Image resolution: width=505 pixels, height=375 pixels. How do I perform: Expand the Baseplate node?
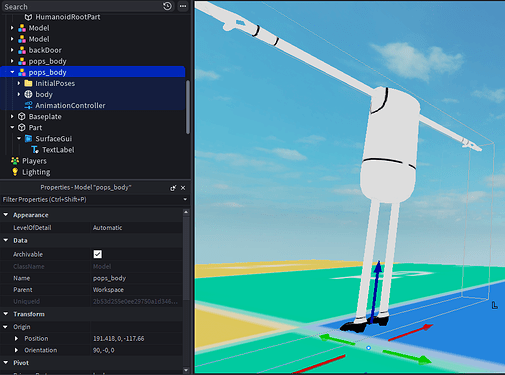[x=12, y=116]
